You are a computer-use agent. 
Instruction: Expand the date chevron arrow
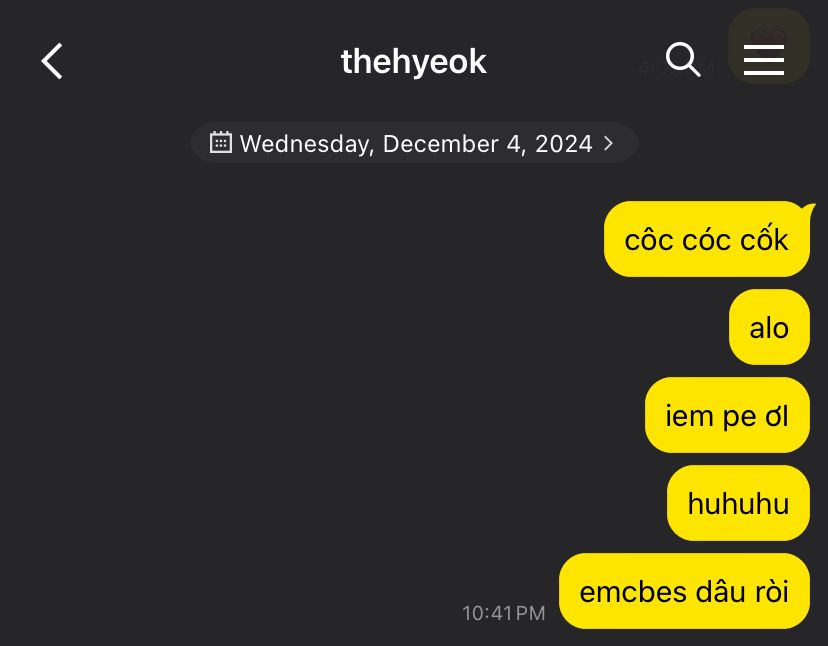(608, 143)
